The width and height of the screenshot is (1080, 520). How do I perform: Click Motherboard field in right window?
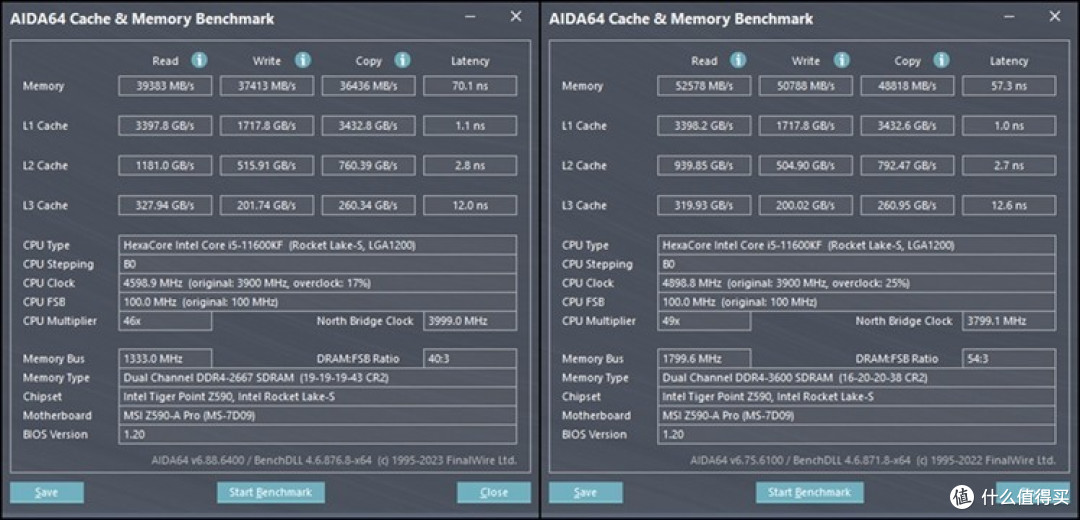pyautogui.click(x=856, y=415)
